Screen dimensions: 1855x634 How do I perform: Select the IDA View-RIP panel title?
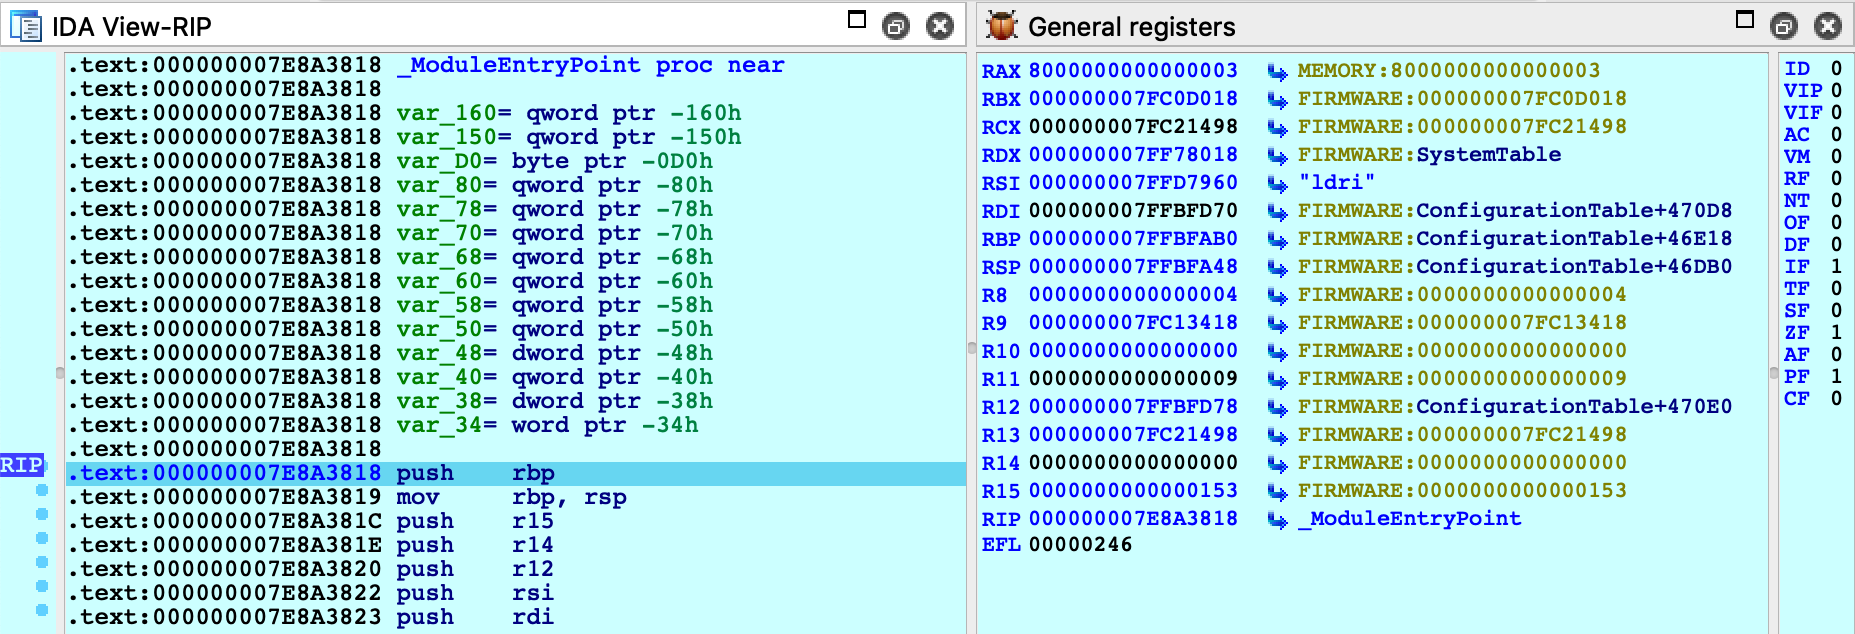(x=131, y=27)
